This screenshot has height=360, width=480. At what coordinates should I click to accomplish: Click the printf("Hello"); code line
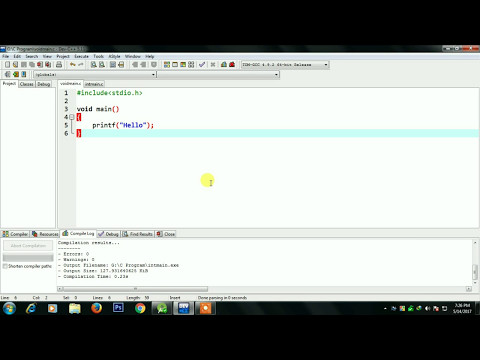click(x=123, y=125)
